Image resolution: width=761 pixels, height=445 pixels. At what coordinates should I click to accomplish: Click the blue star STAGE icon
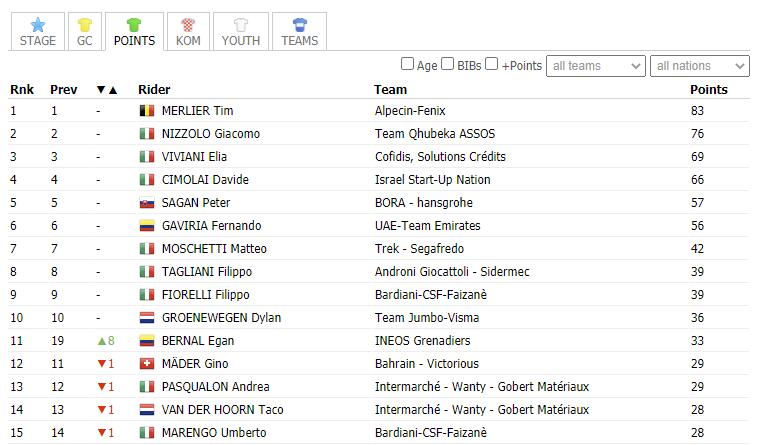[37, 24]
